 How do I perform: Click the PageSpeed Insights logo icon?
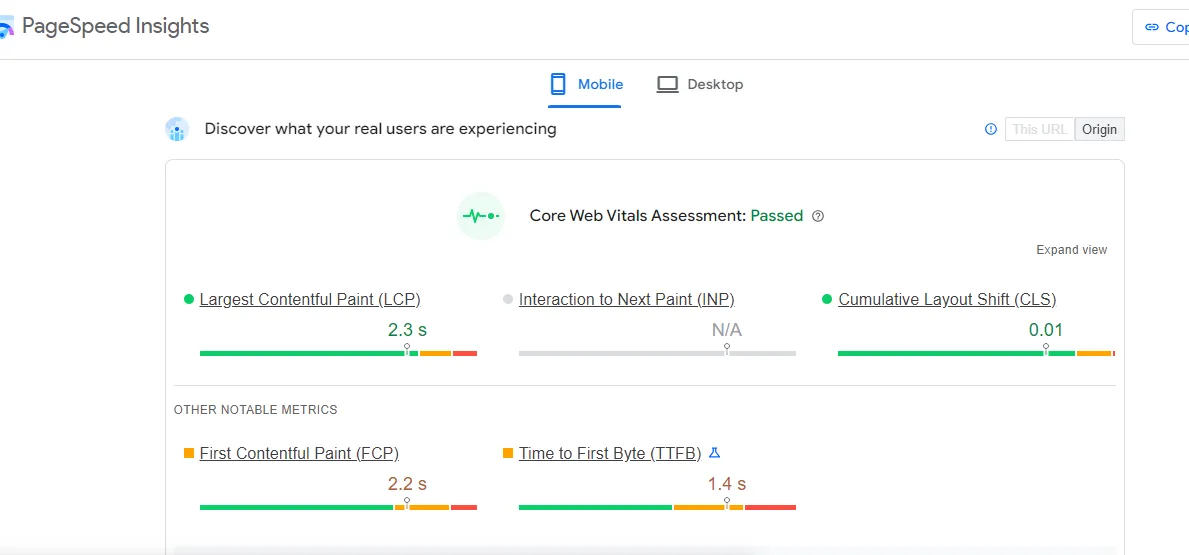[6, 28]
